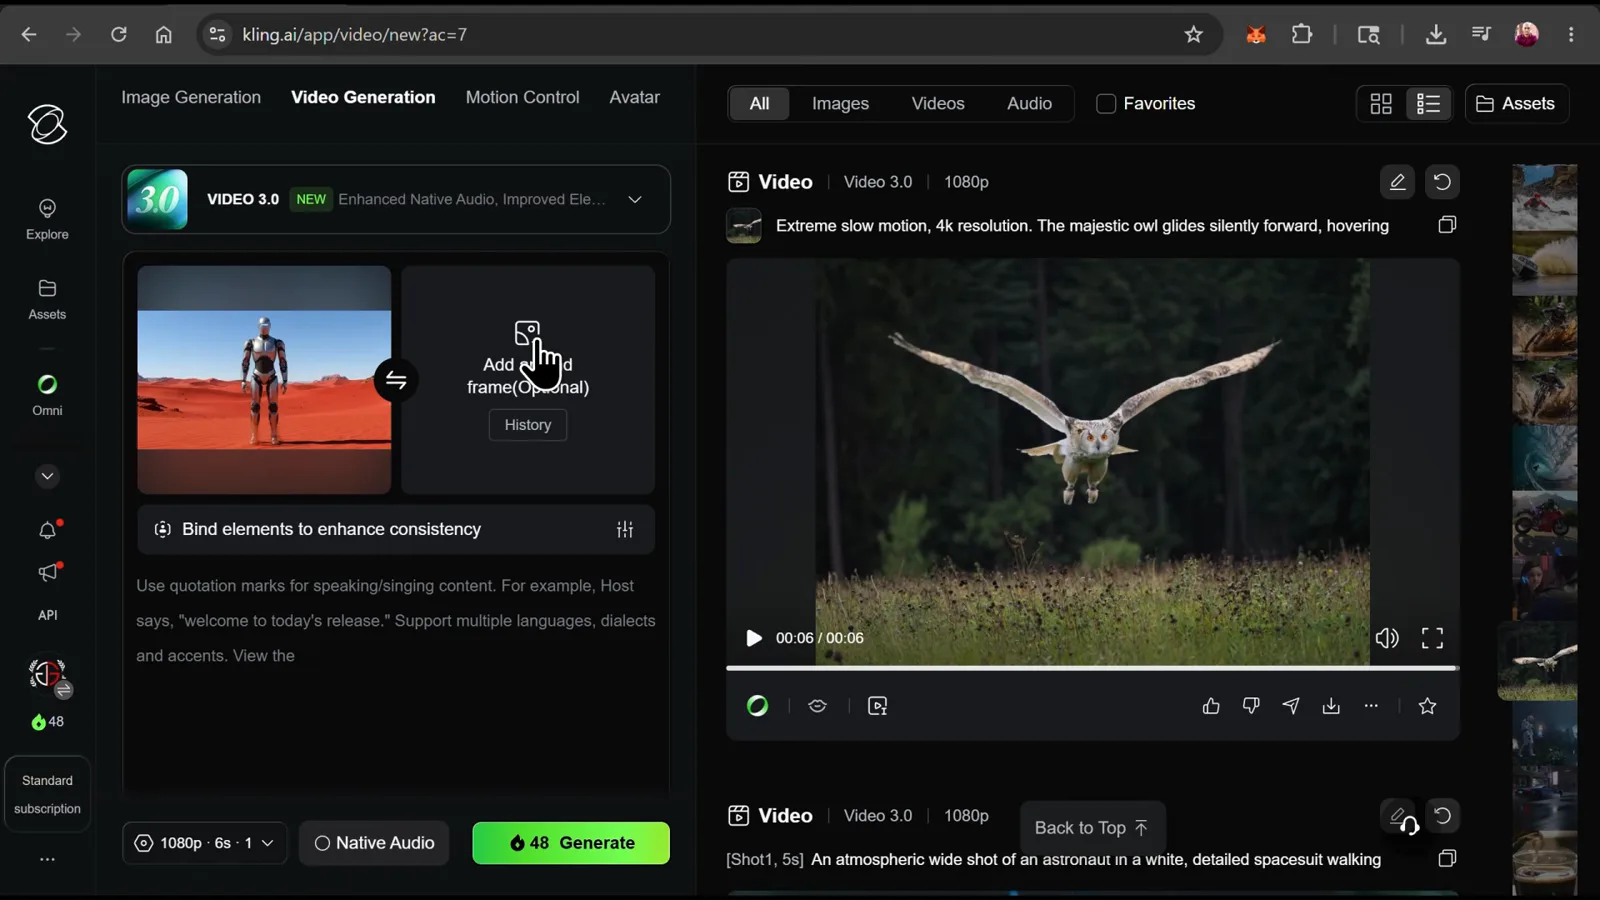Image resolution: width=1600 pixels, height=900 pixels.
Task: Select the robot start frame thumbnail
Action: pos(264,380)
